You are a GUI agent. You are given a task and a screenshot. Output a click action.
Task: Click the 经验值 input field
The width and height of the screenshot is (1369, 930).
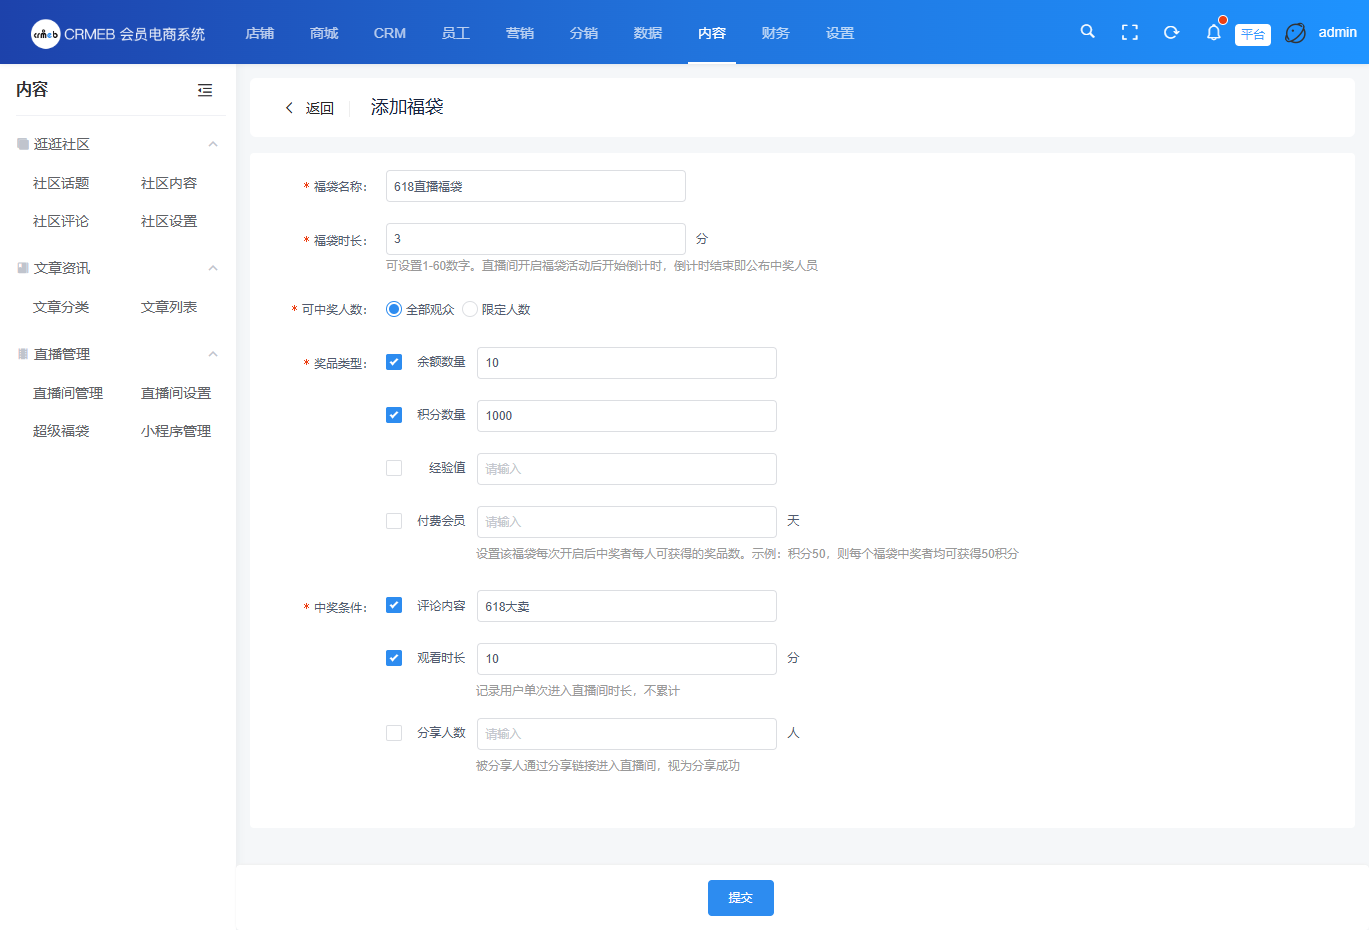click(627, 469)
